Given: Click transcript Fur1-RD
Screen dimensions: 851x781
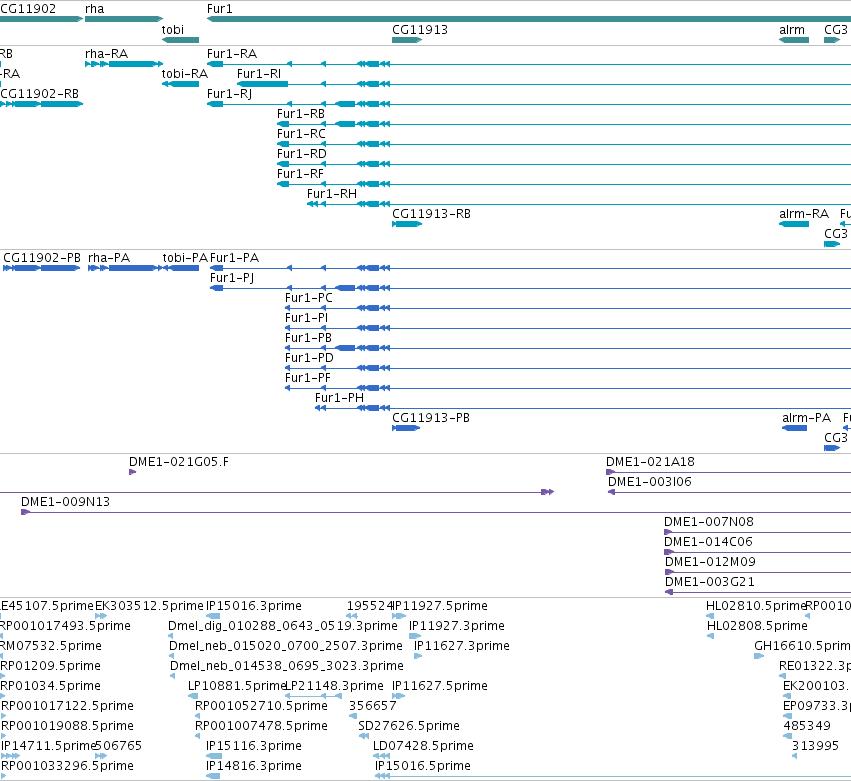Looking at the screenshot, I should (x=302, y=154).
